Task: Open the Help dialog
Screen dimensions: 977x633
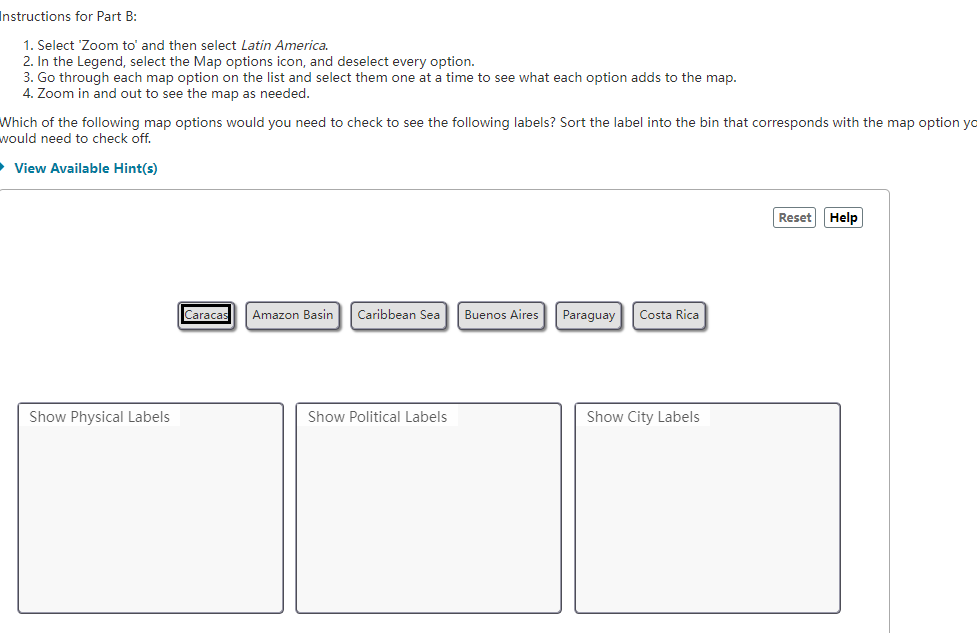Action: 842,217
